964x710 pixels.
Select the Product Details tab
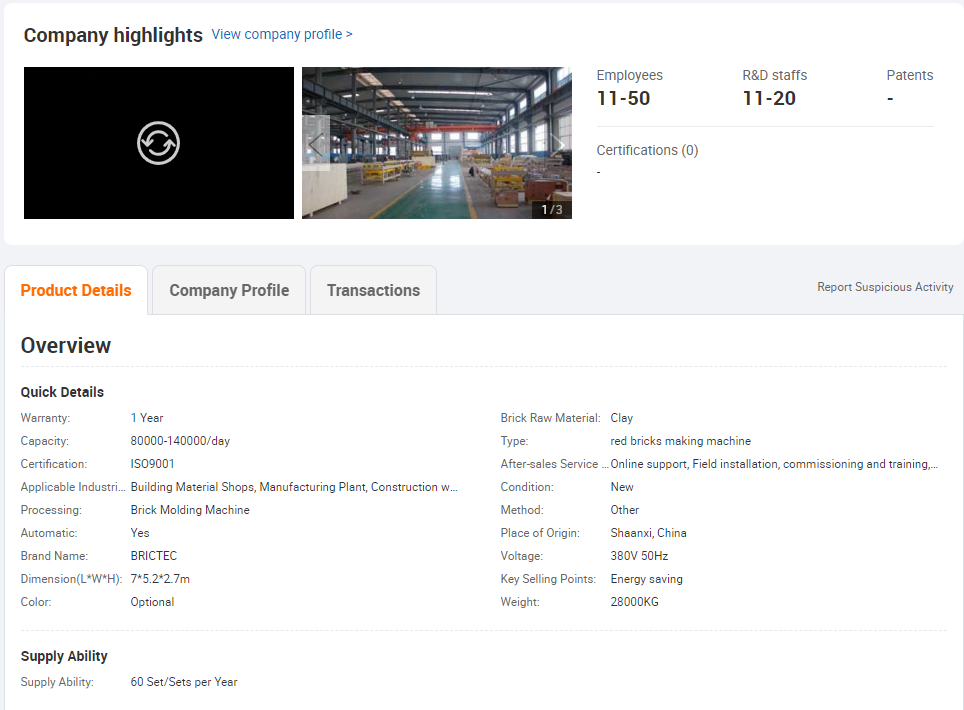[x=76, y=290]
